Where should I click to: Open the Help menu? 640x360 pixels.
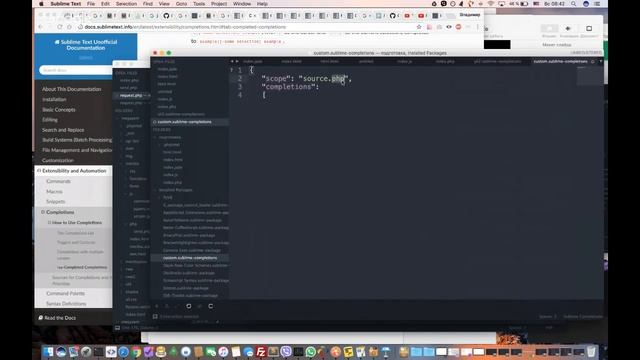click(x=262, y=4)
